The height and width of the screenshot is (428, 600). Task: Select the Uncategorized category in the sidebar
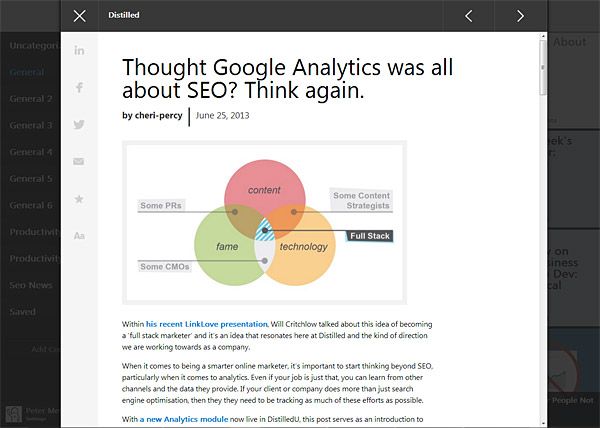(x=32, y=46)
